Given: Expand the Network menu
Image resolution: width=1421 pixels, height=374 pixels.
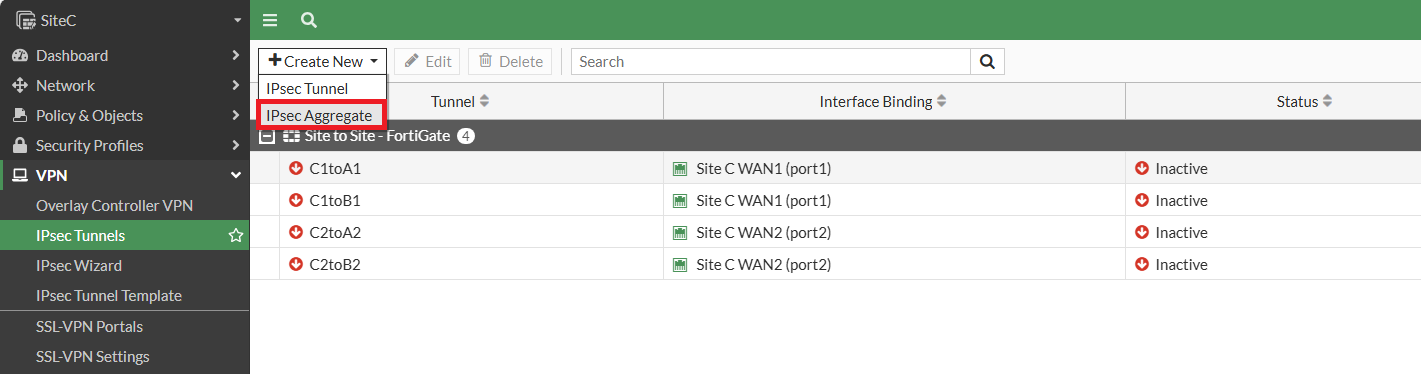Looking at the screenshot, I should [235, 85].
